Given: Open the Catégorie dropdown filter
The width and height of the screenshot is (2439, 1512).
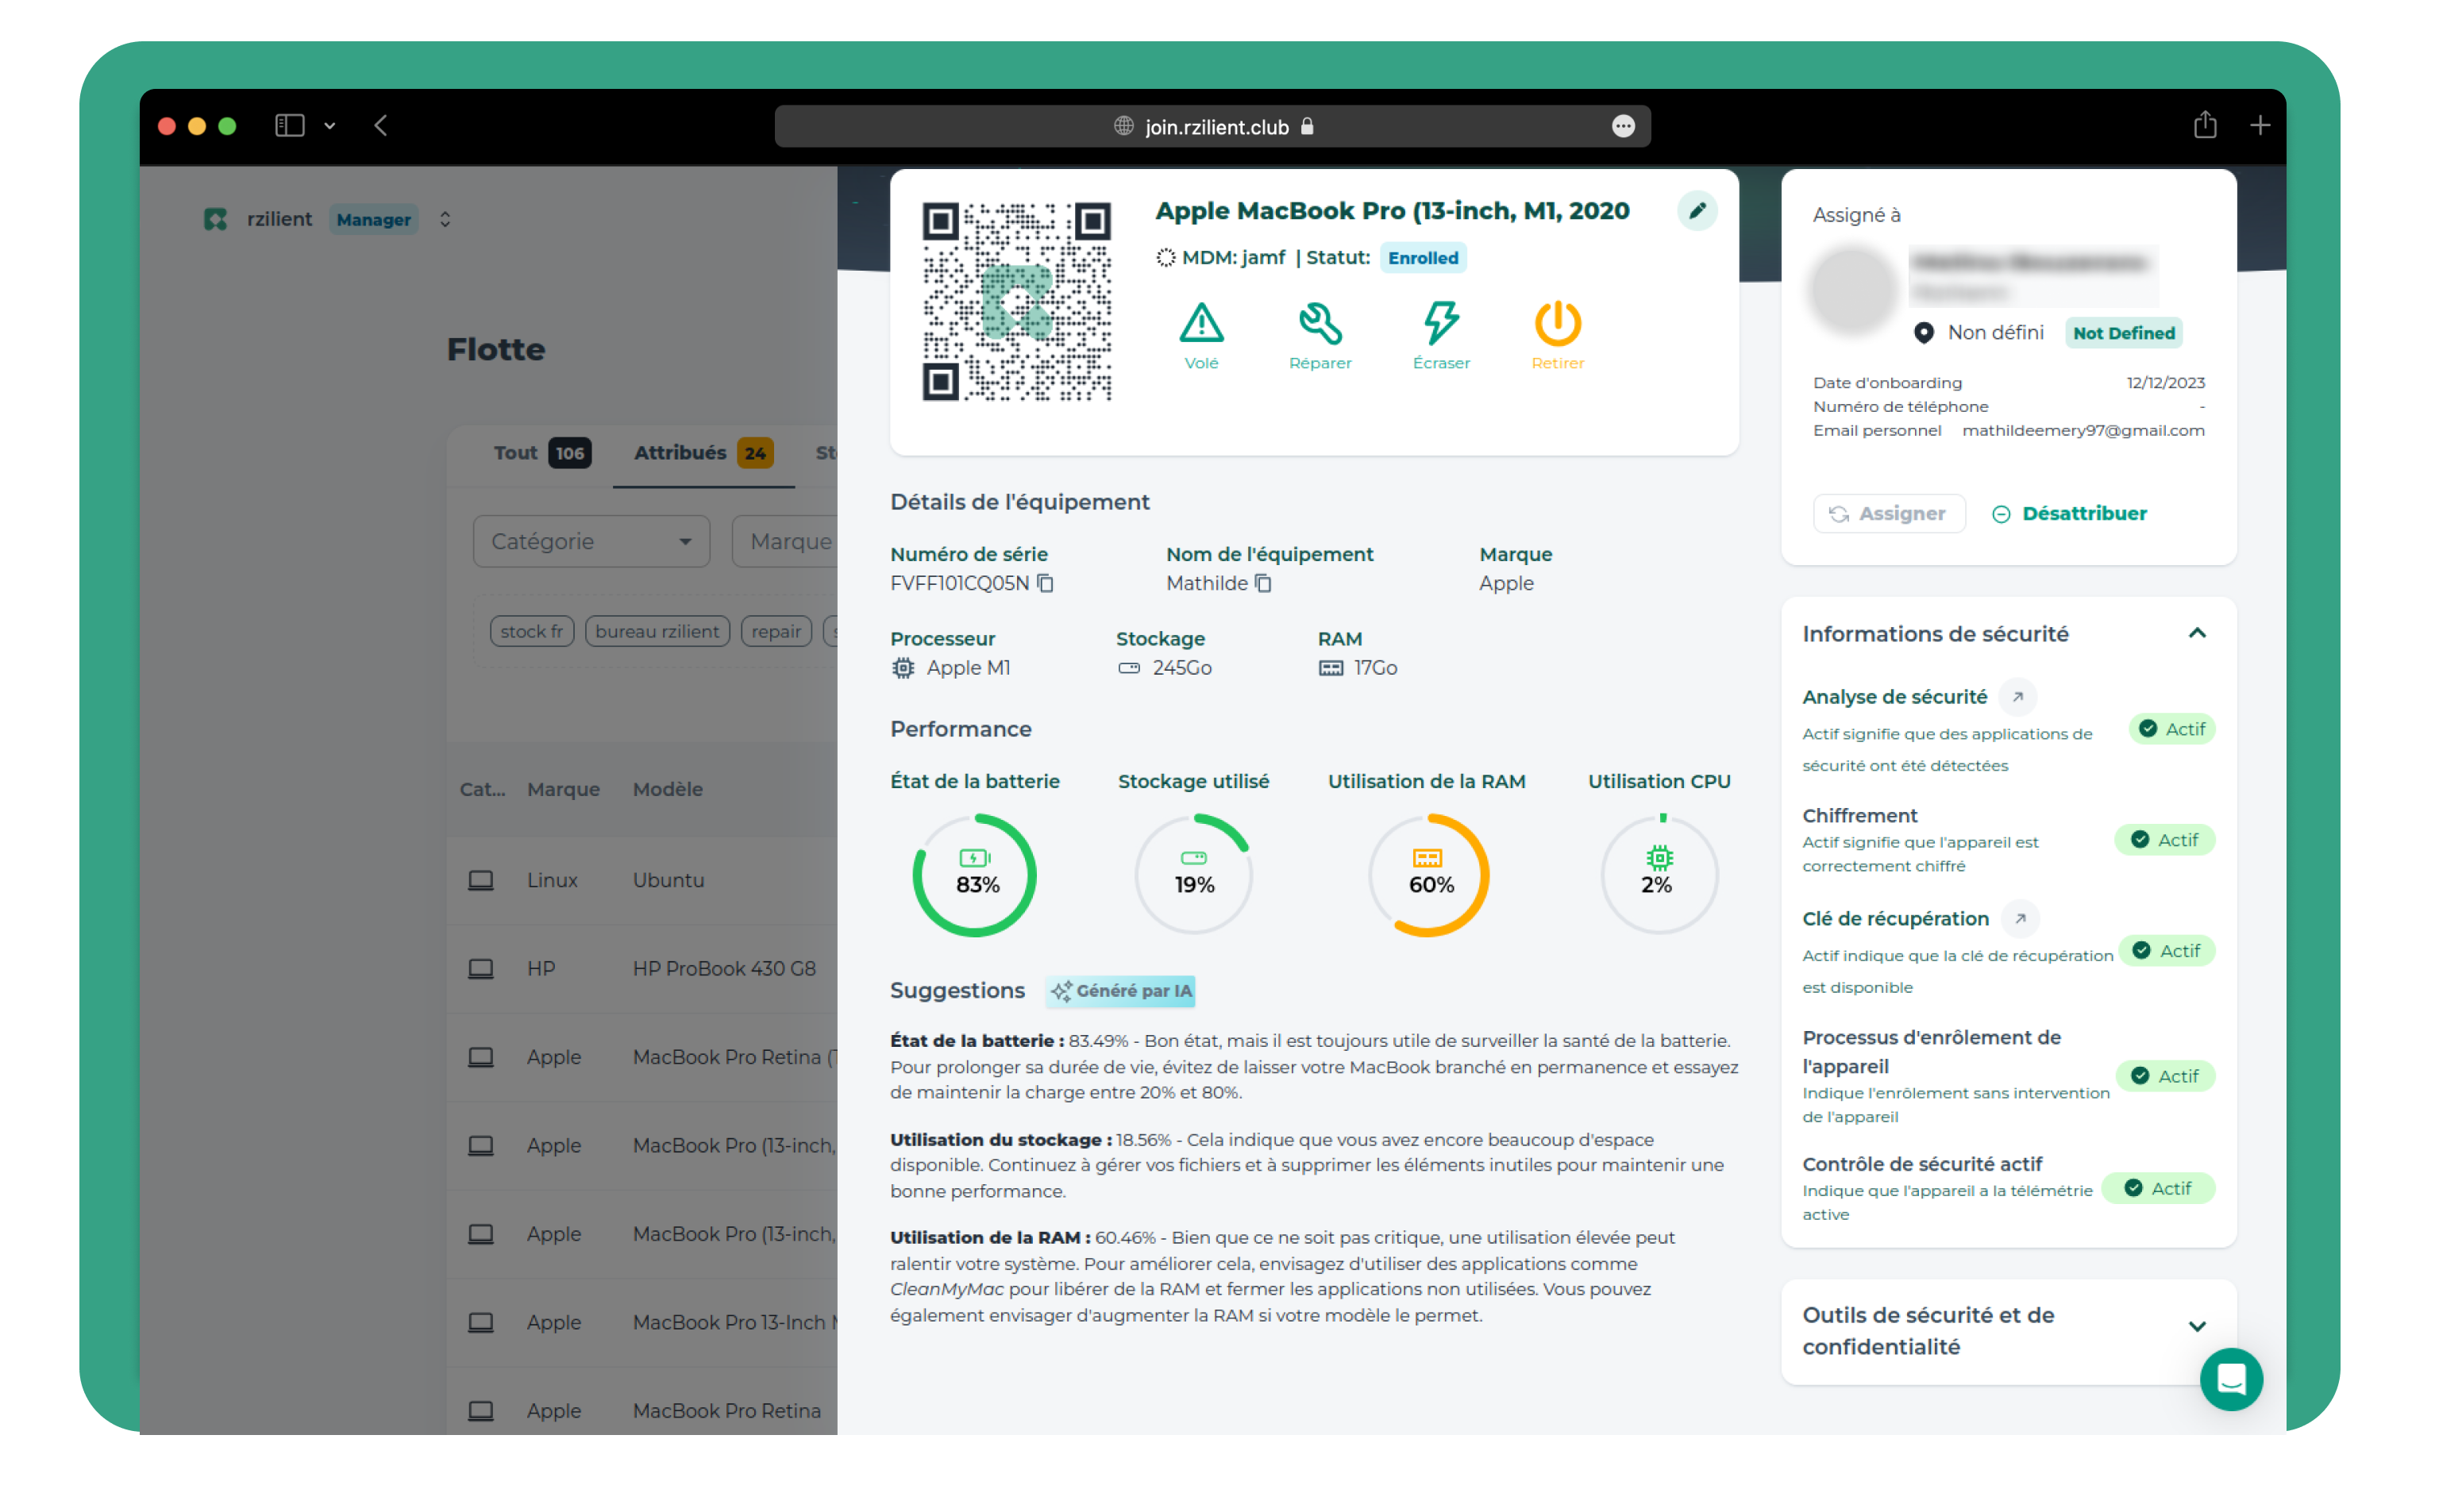Looking at the screenshot, I should 591,541.
